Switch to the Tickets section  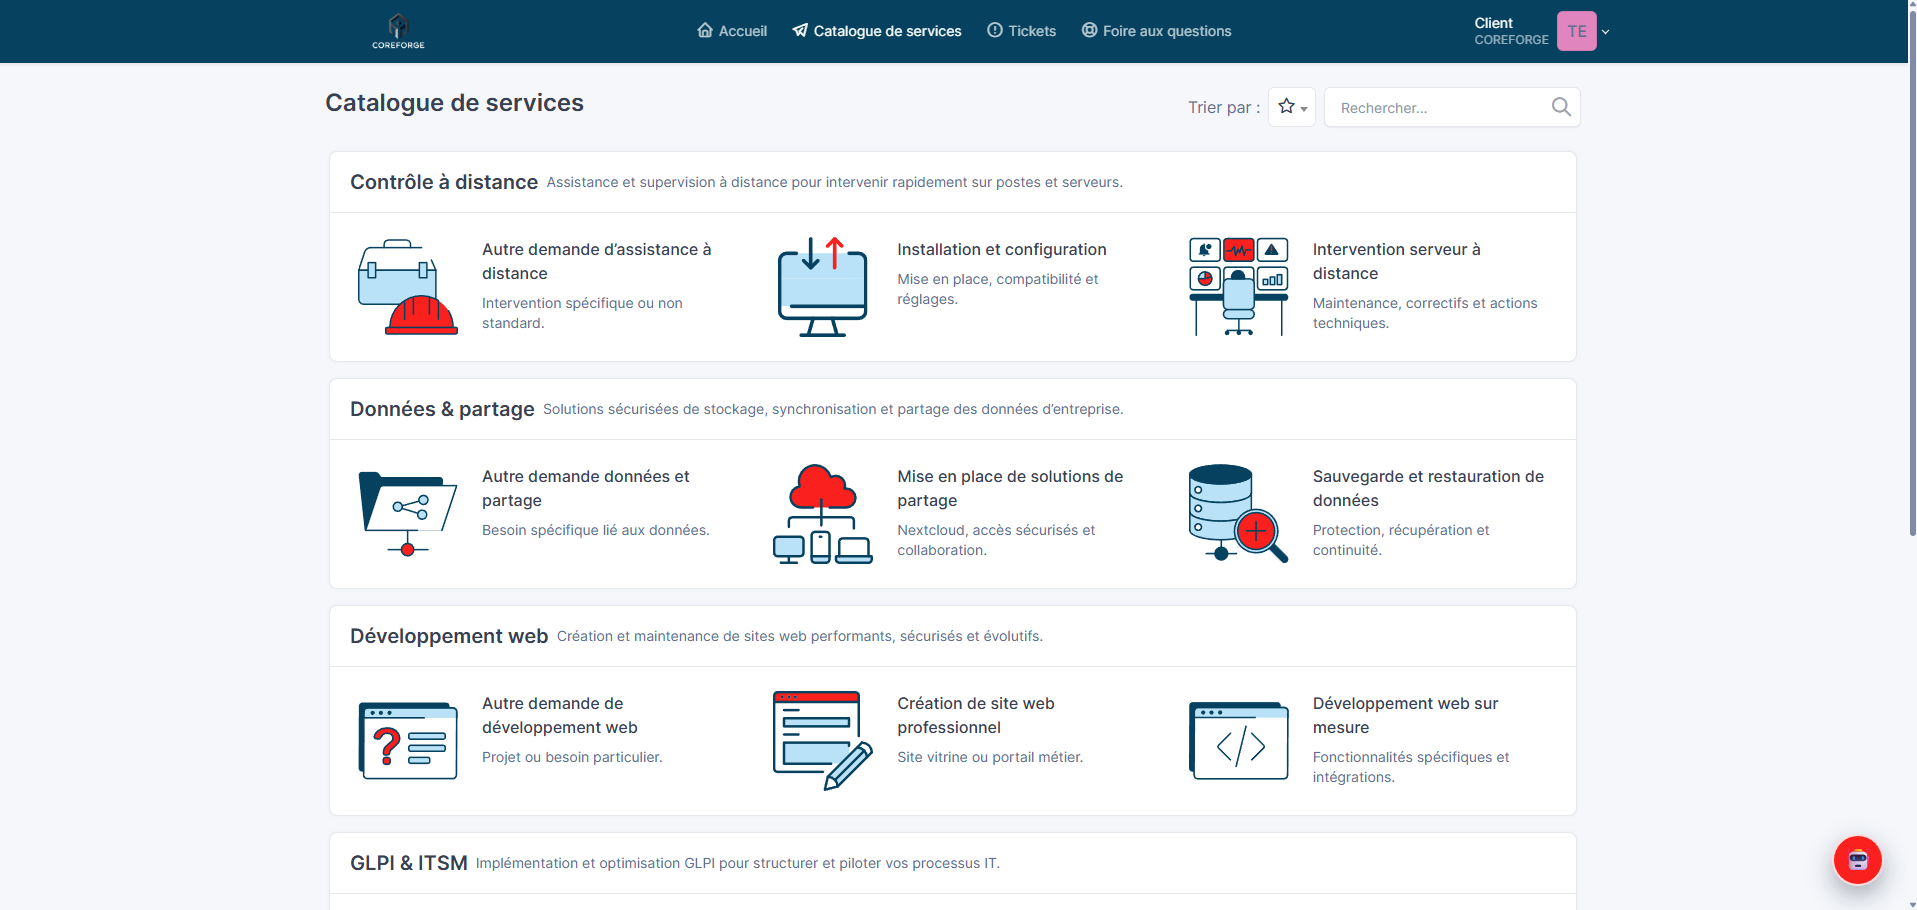tap(1021, 31)
